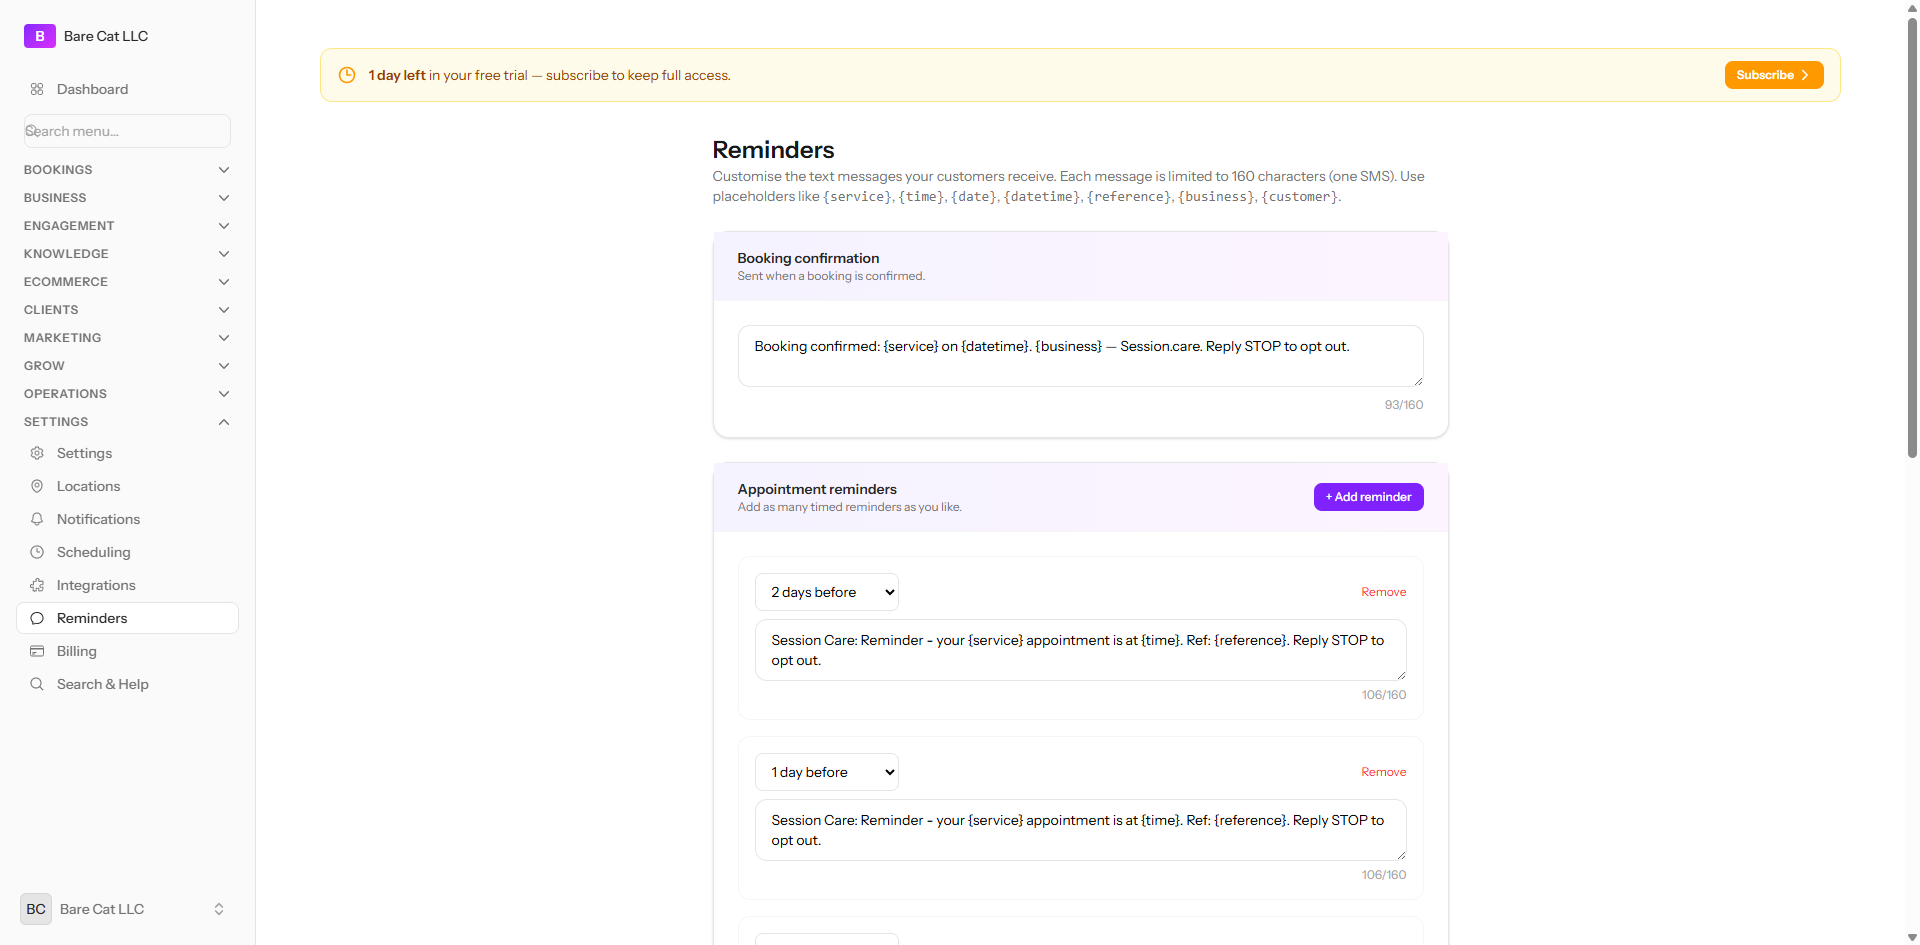
Task: Expand the BUSINESS section
Action: 127,198
